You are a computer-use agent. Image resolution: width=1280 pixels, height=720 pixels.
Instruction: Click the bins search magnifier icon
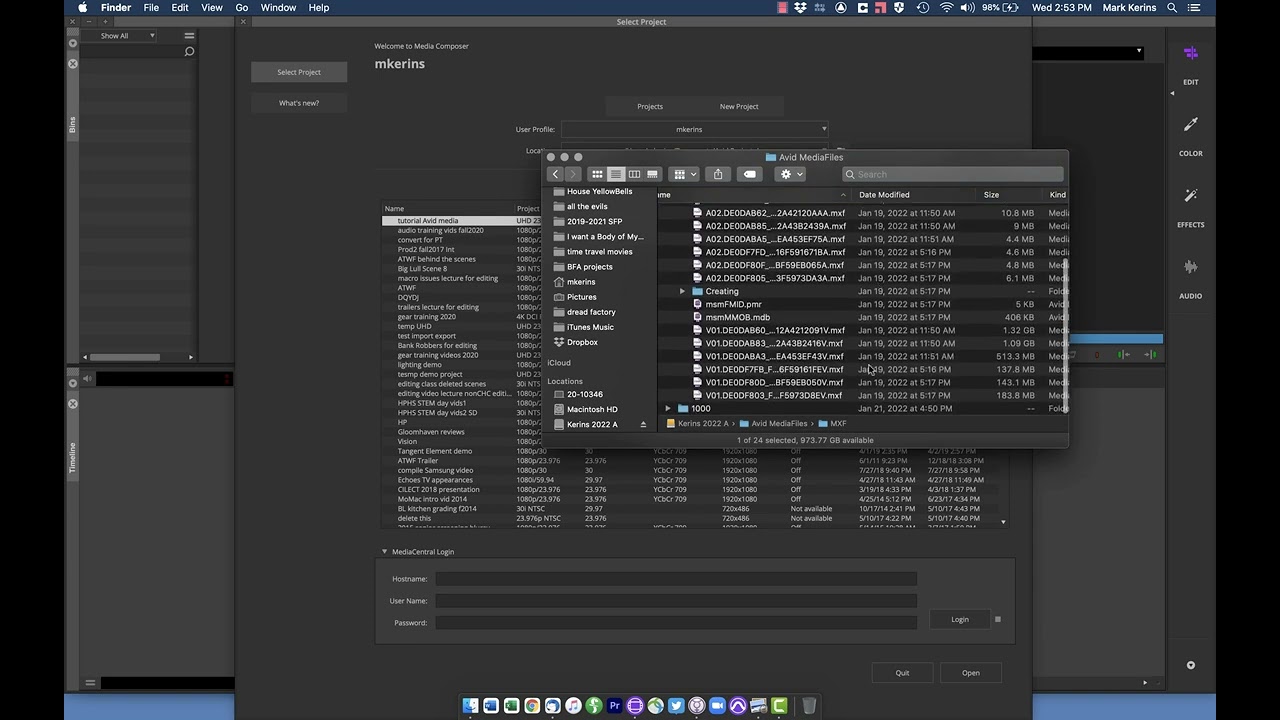189,52
